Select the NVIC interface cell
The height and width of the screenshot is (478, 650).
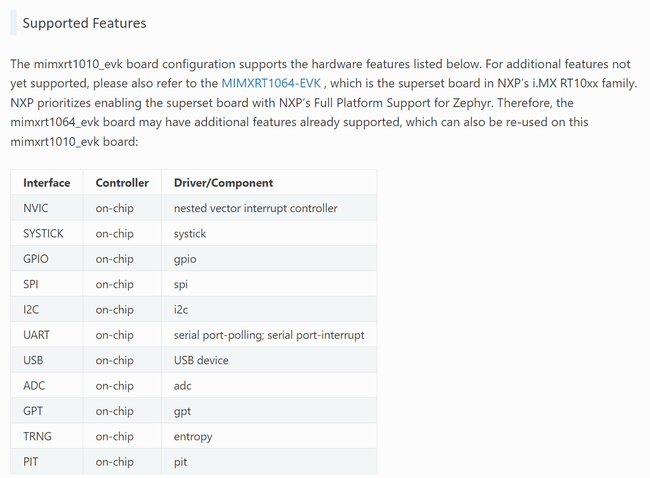[x=36, y=208]
